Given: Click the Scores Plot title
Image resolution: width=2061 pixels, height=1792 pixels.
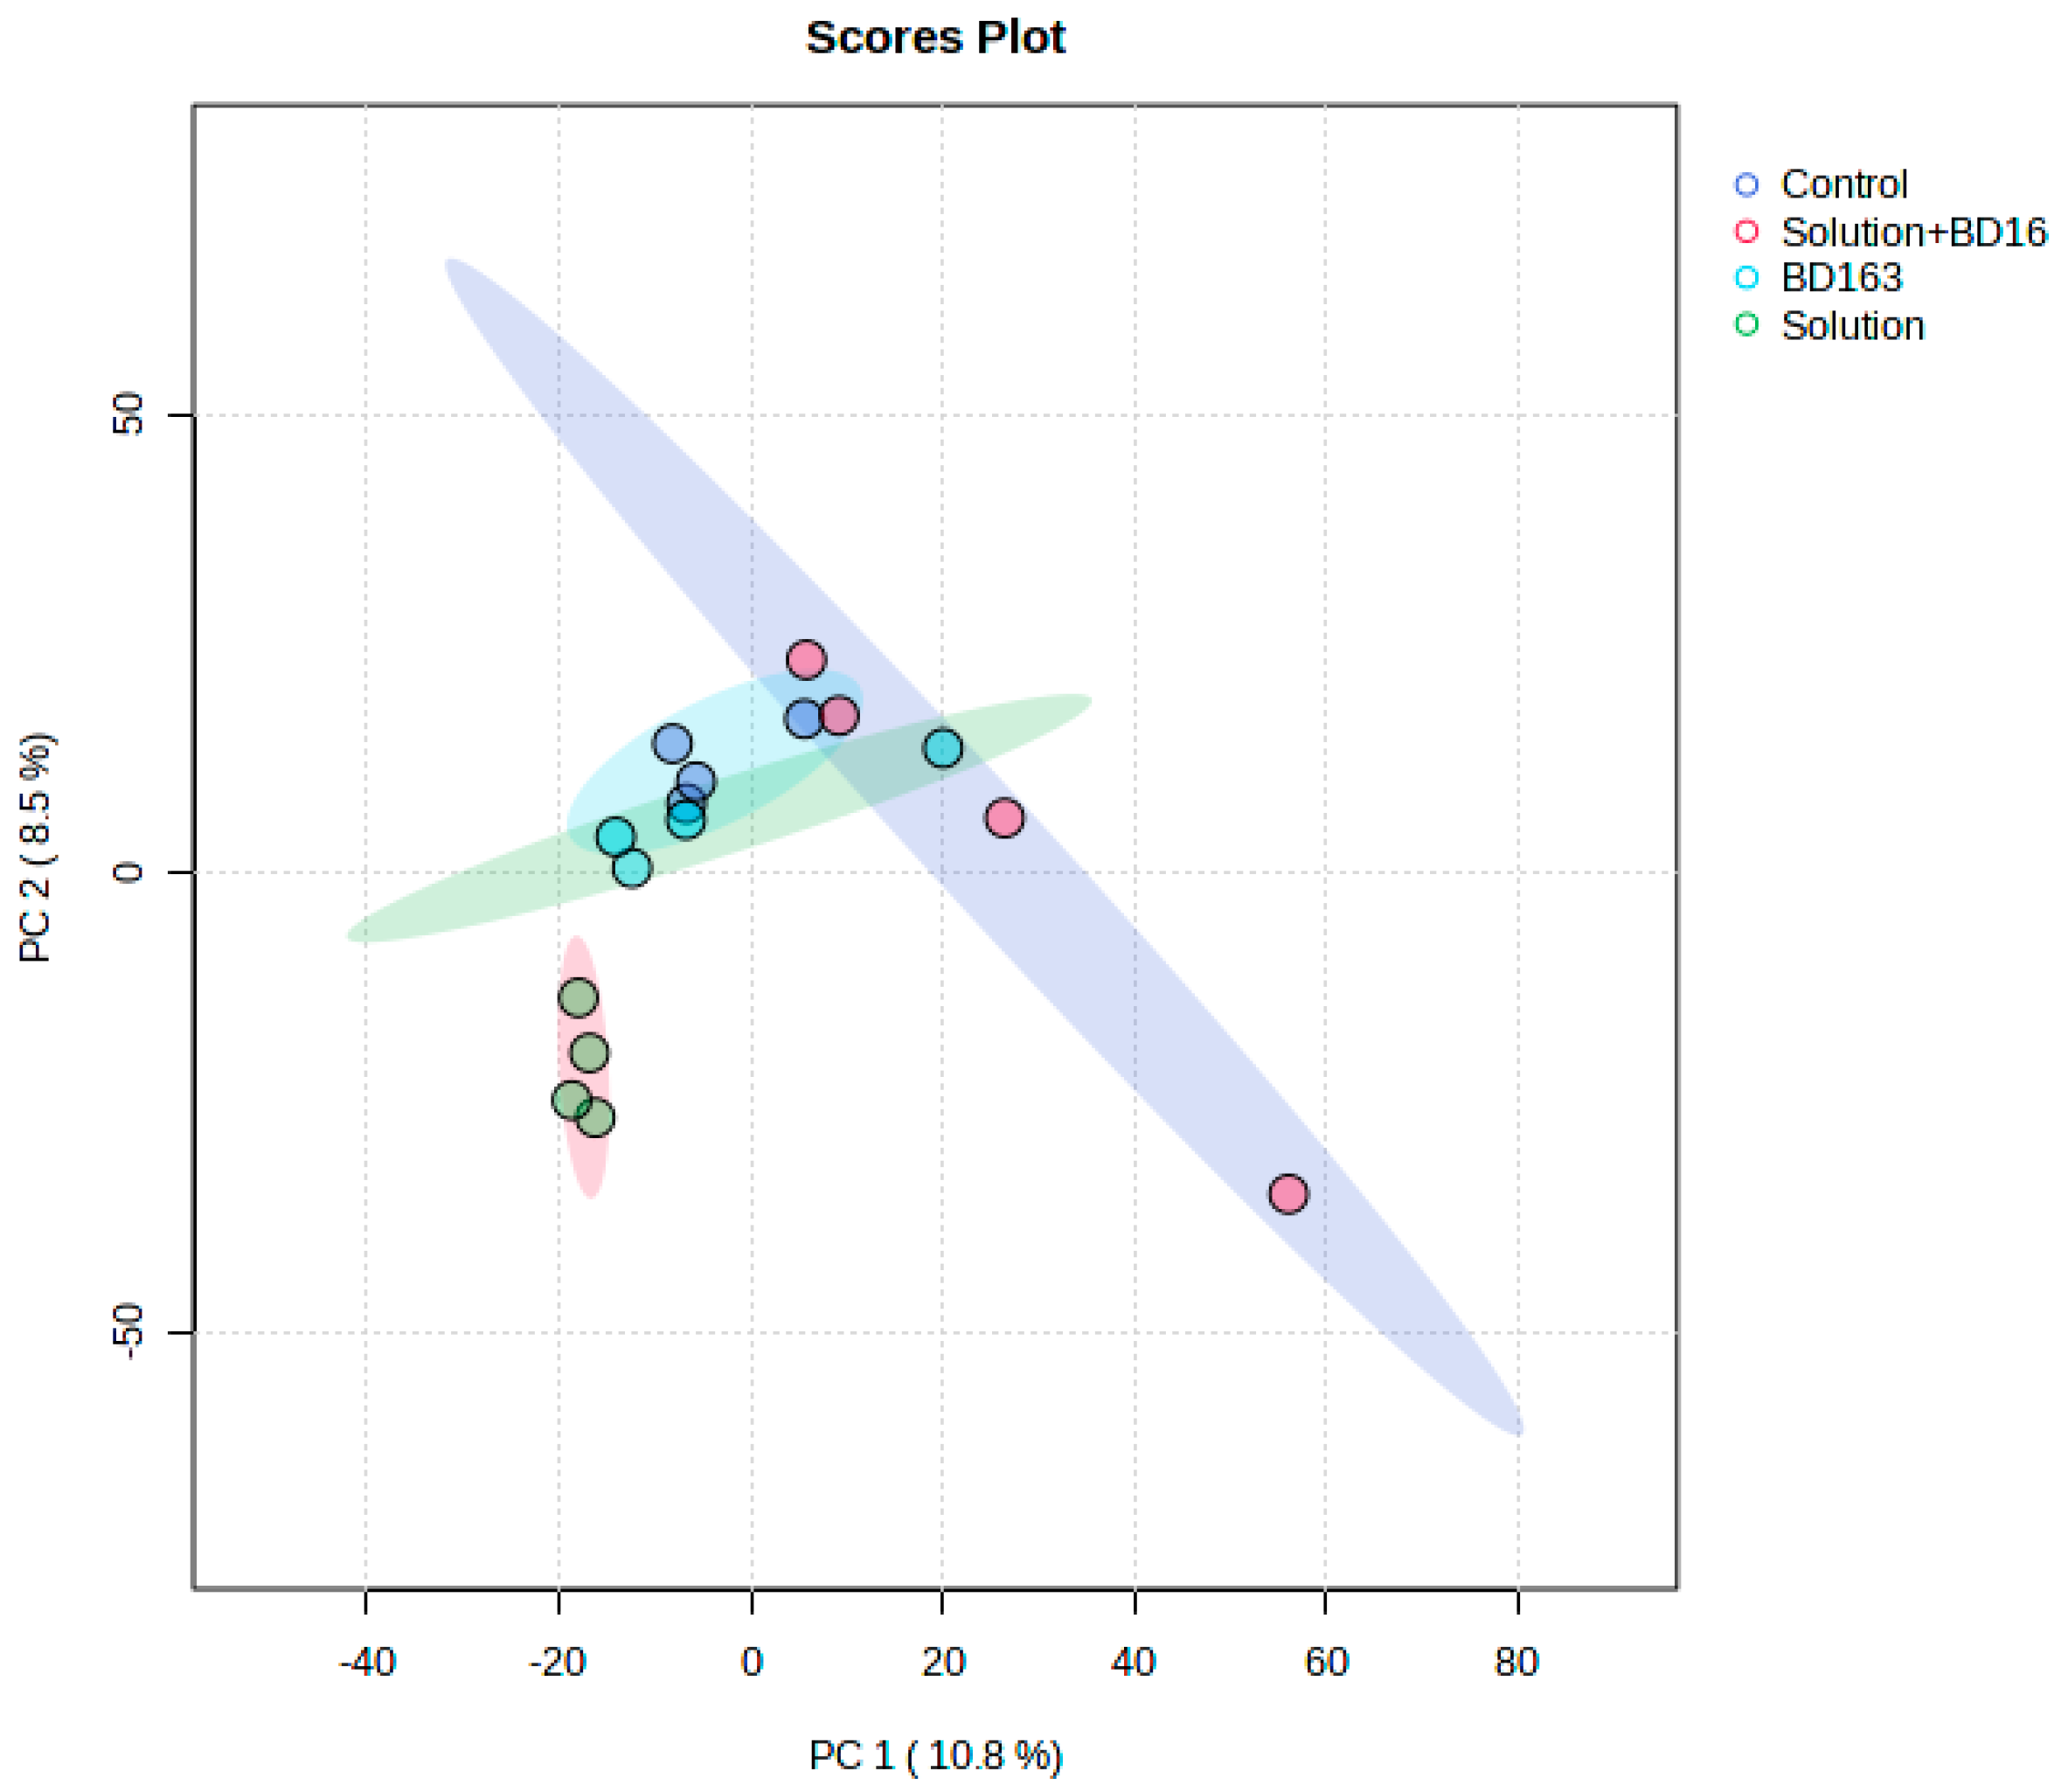Looking at the screenshot, I should pyautogui.click(x=935, y=38).
